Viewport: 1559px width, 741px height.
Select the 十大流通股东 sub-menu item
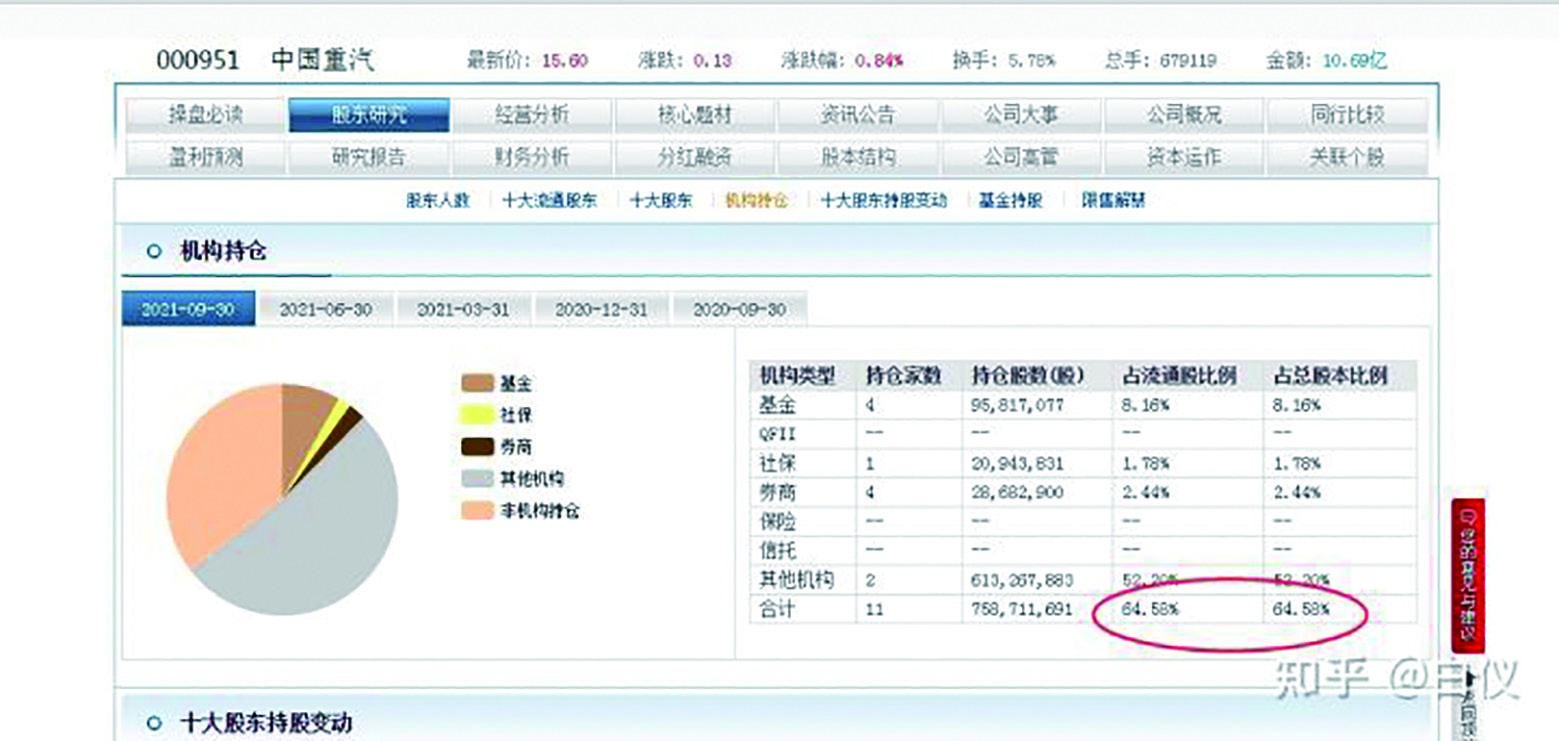pos(550,200)
